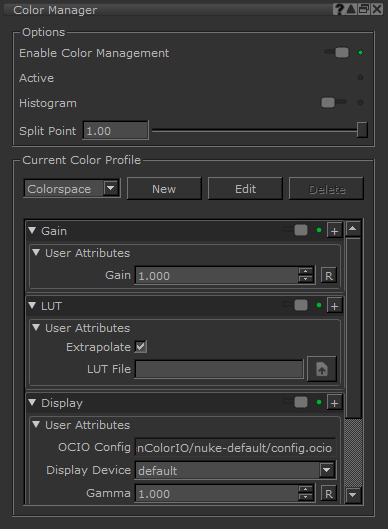This screenshot has height=529, width=388.
Task: Click the Edit profile button
Action: coord(245,189)
